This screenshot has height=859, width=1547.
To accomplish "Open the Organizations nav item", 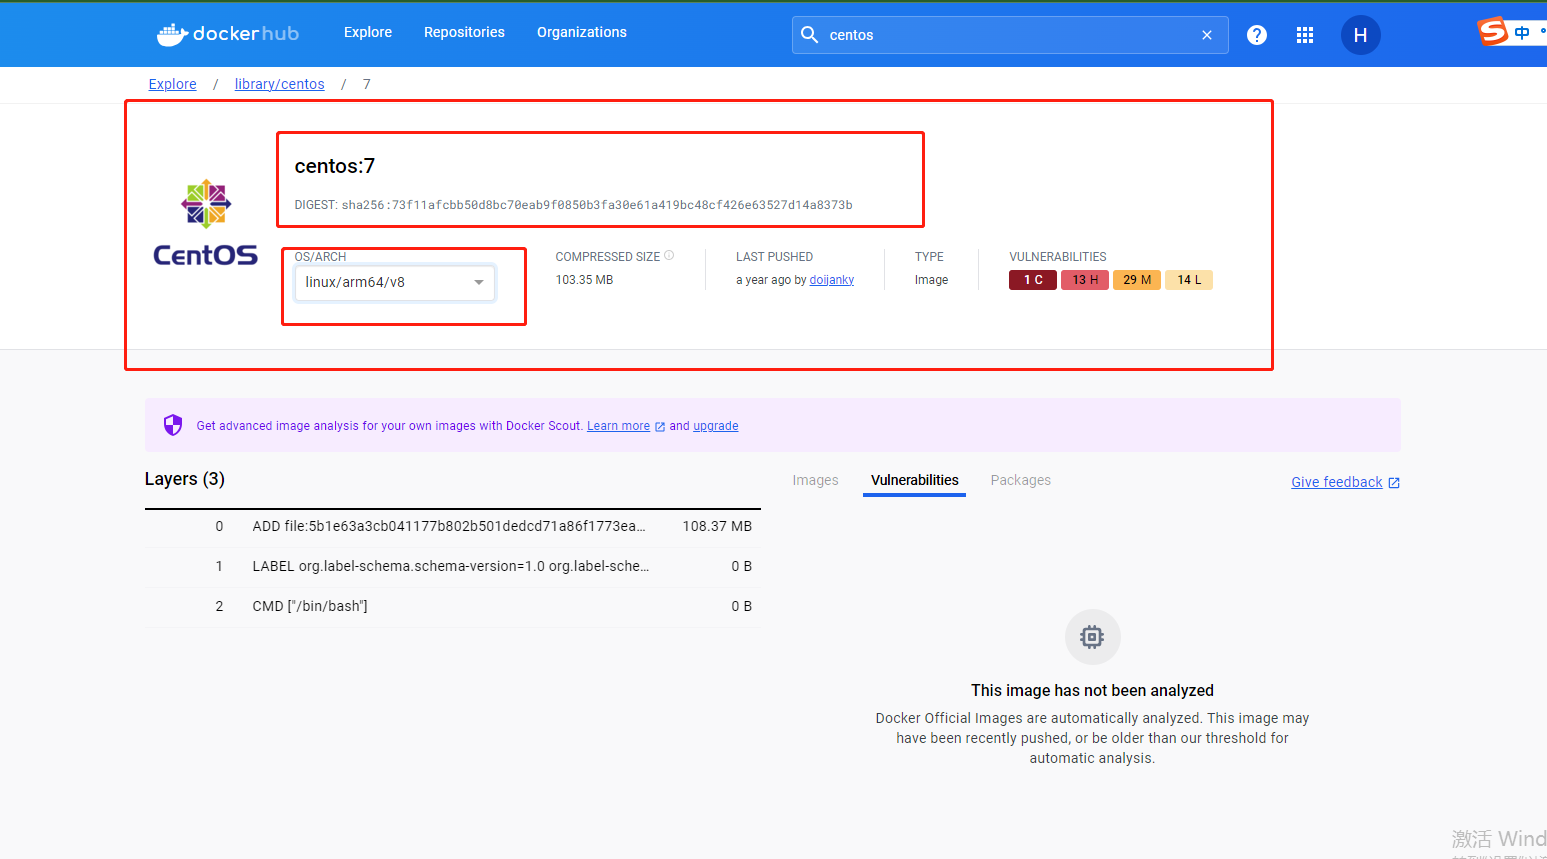I will pos(582,32).
